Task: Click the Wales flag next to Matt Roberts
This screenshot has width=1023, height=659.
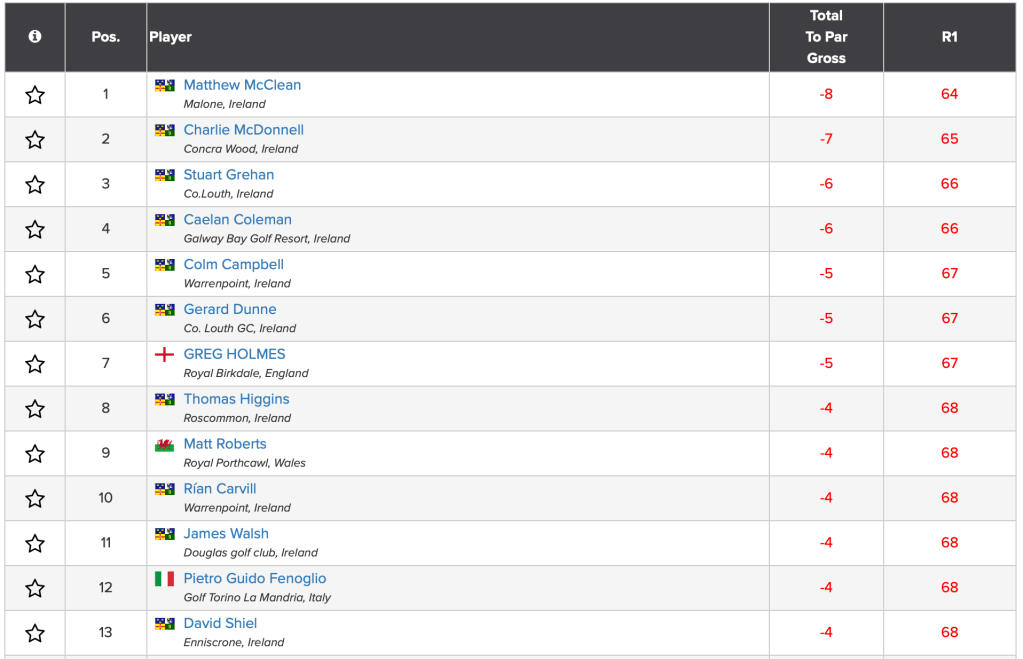Action: (165, 444)
